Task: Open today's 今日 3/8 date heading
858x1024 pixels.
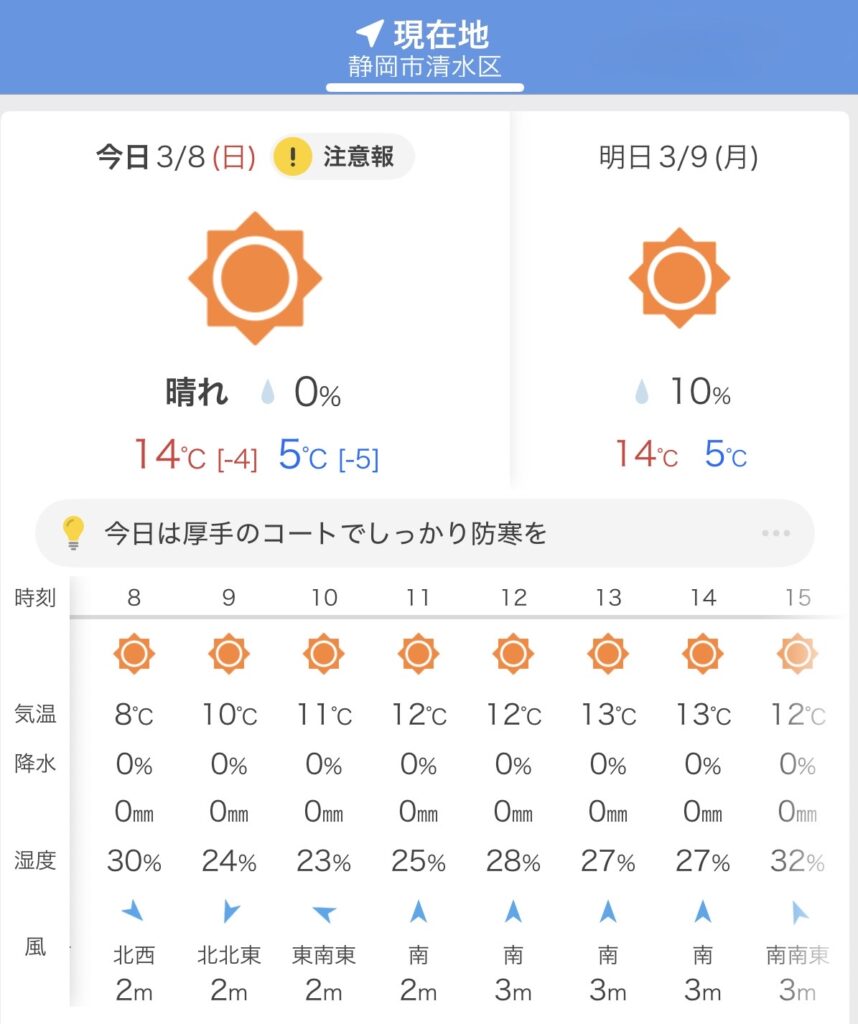Action: [175, 157]
